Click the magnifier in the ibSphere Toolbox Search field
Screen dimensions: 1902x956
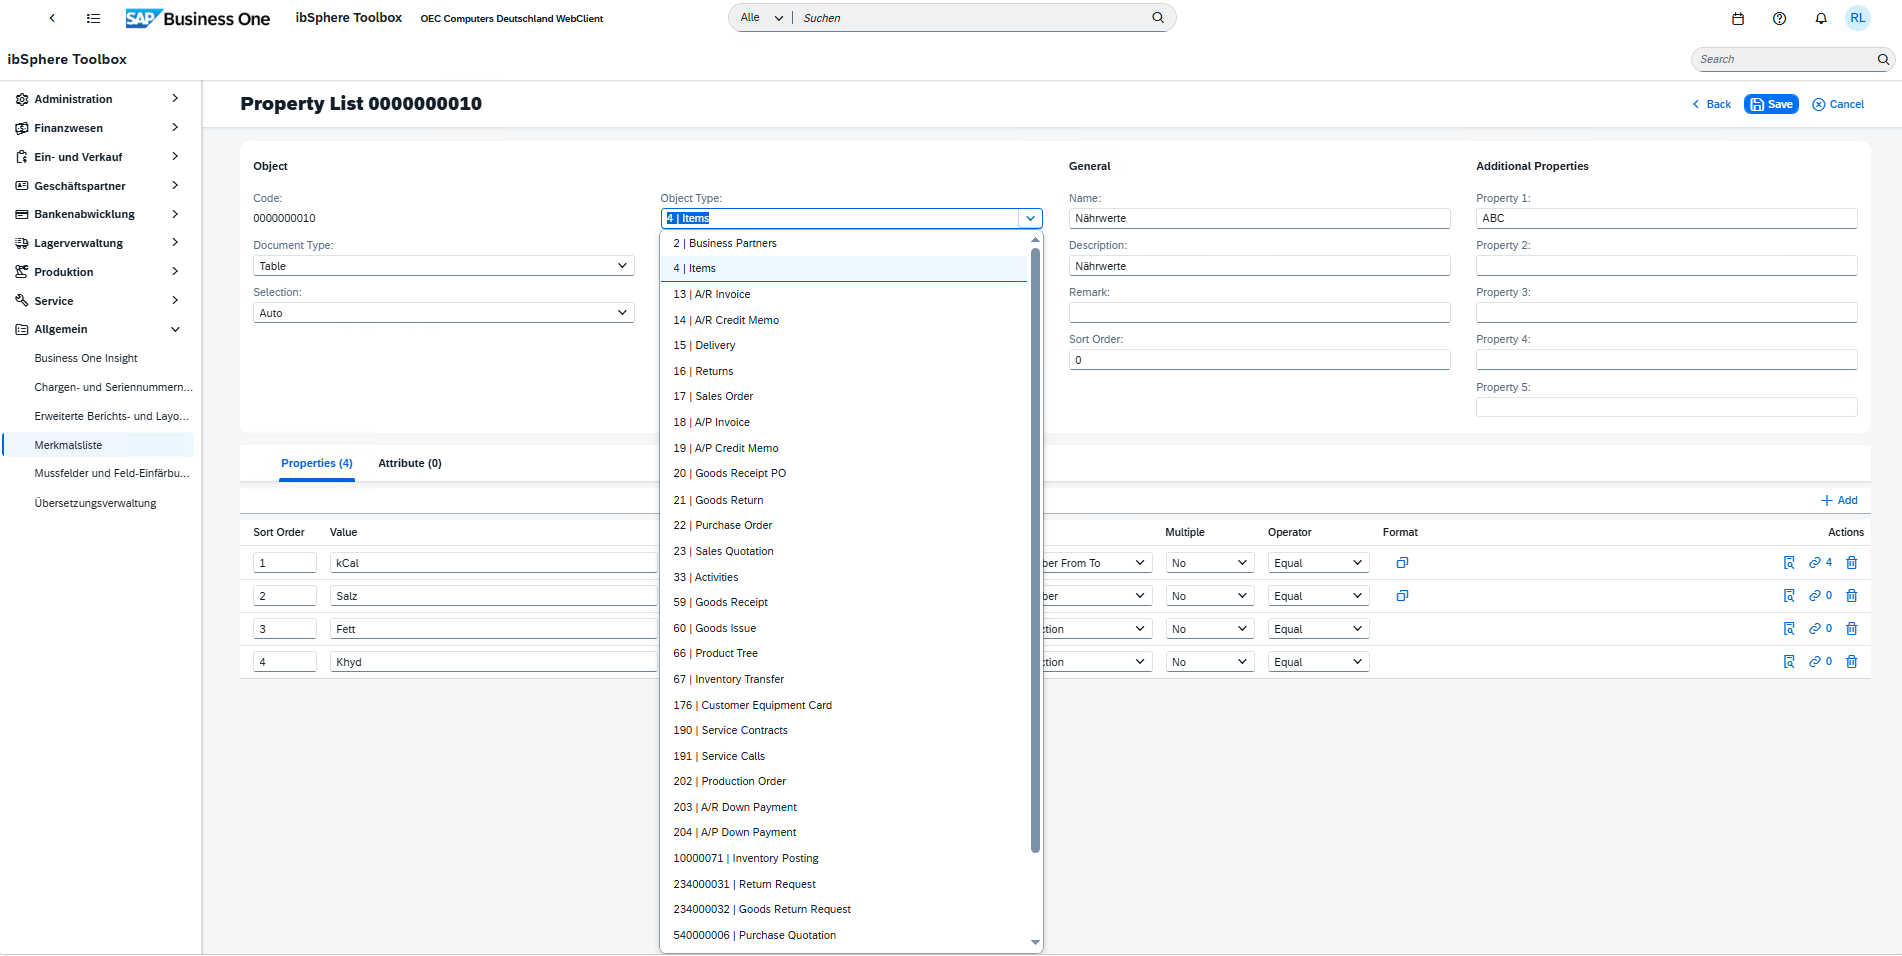point(1883,59)
